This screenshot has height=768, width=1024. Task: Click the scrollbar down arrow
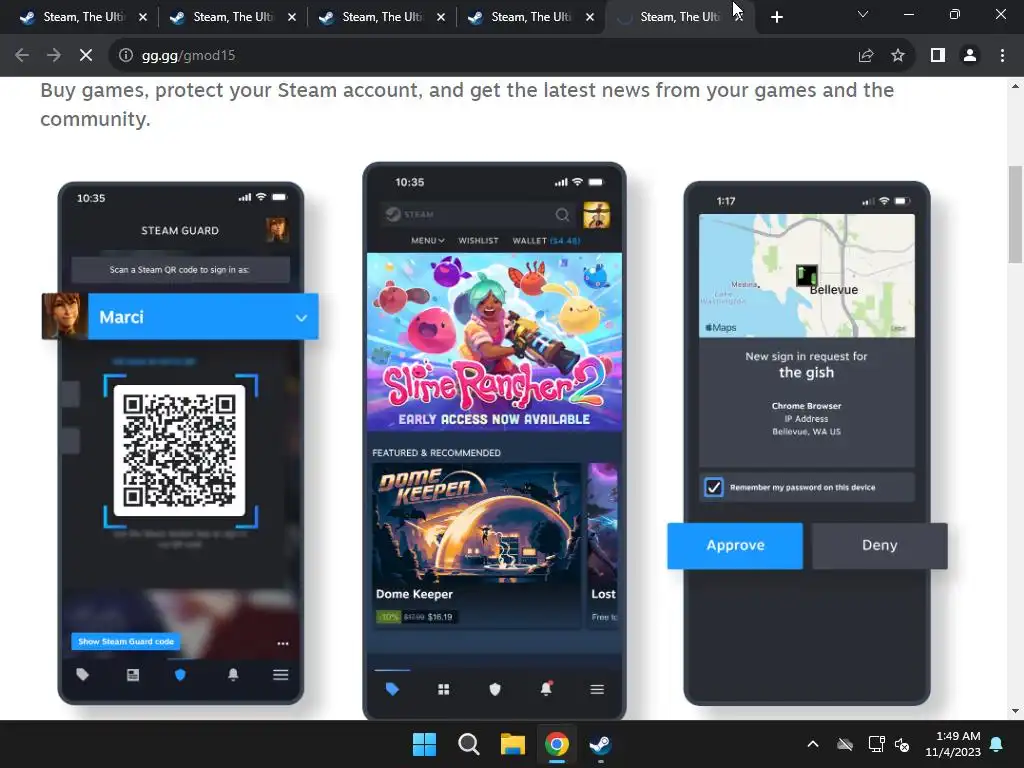point(1015,711)
